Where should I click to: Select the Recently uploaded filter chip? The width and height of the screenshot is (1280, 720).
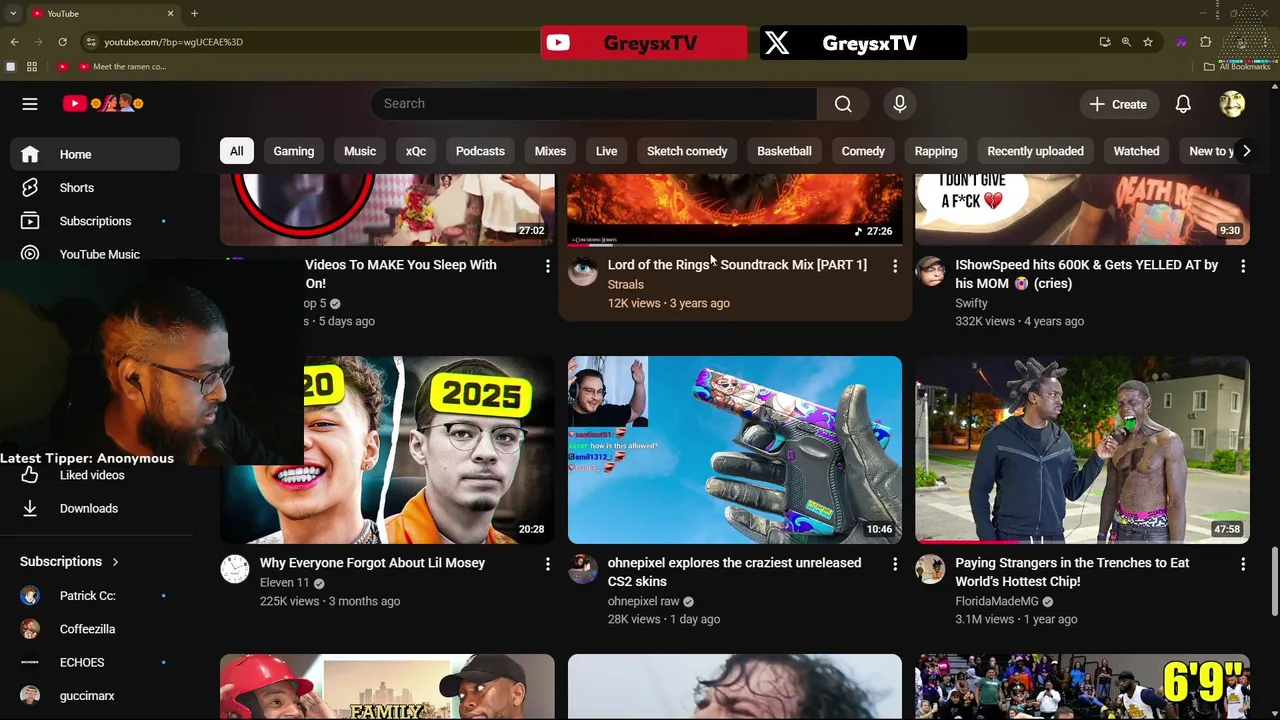tap(1035, 151)
